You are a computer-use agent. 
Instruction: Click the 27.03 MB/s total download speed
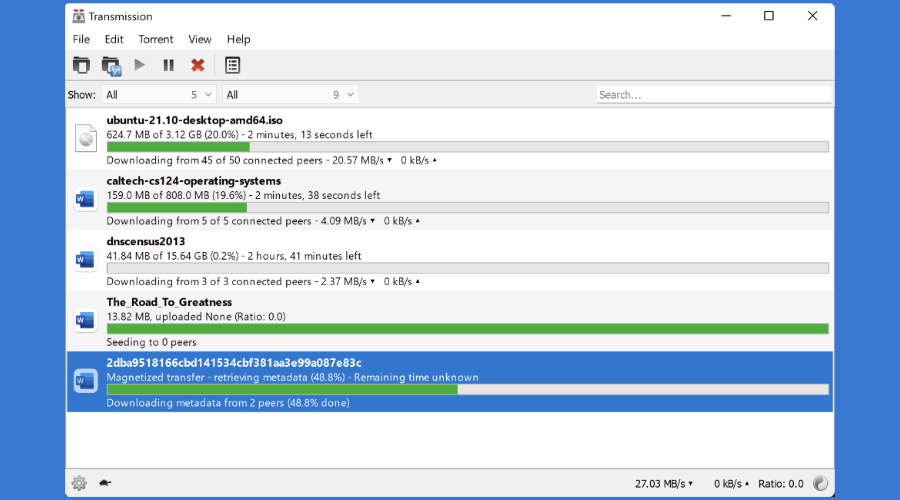(664, 484)
